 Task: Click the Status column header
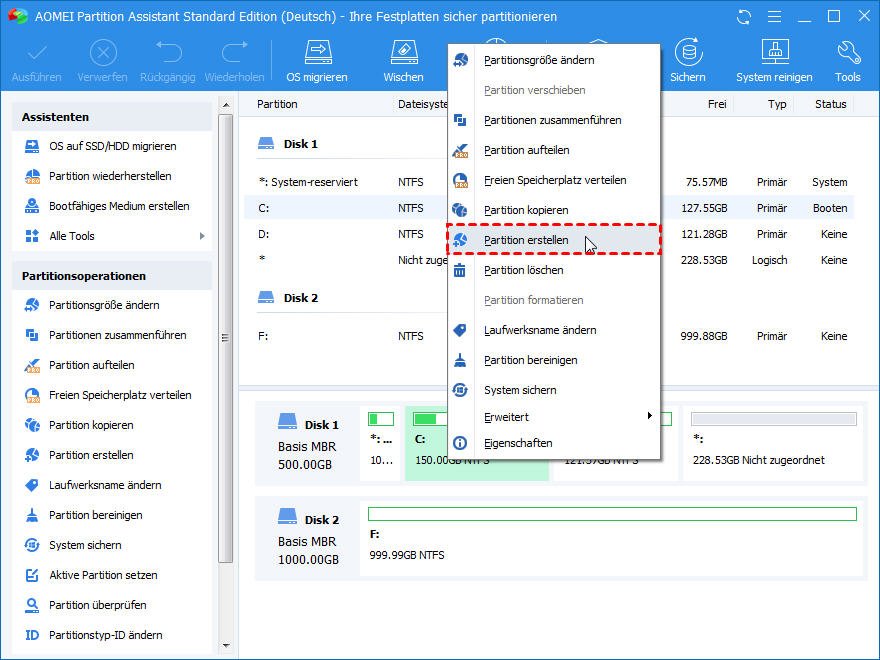click(x=831, y=104)
